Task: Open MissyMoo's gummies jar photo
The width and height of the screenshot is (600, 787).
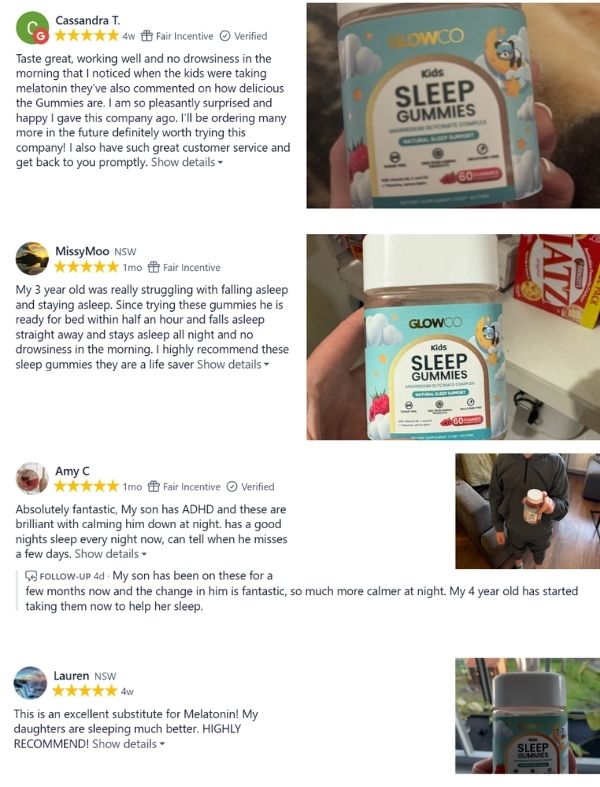Action: pyautogui.click(x=453, y=337)
